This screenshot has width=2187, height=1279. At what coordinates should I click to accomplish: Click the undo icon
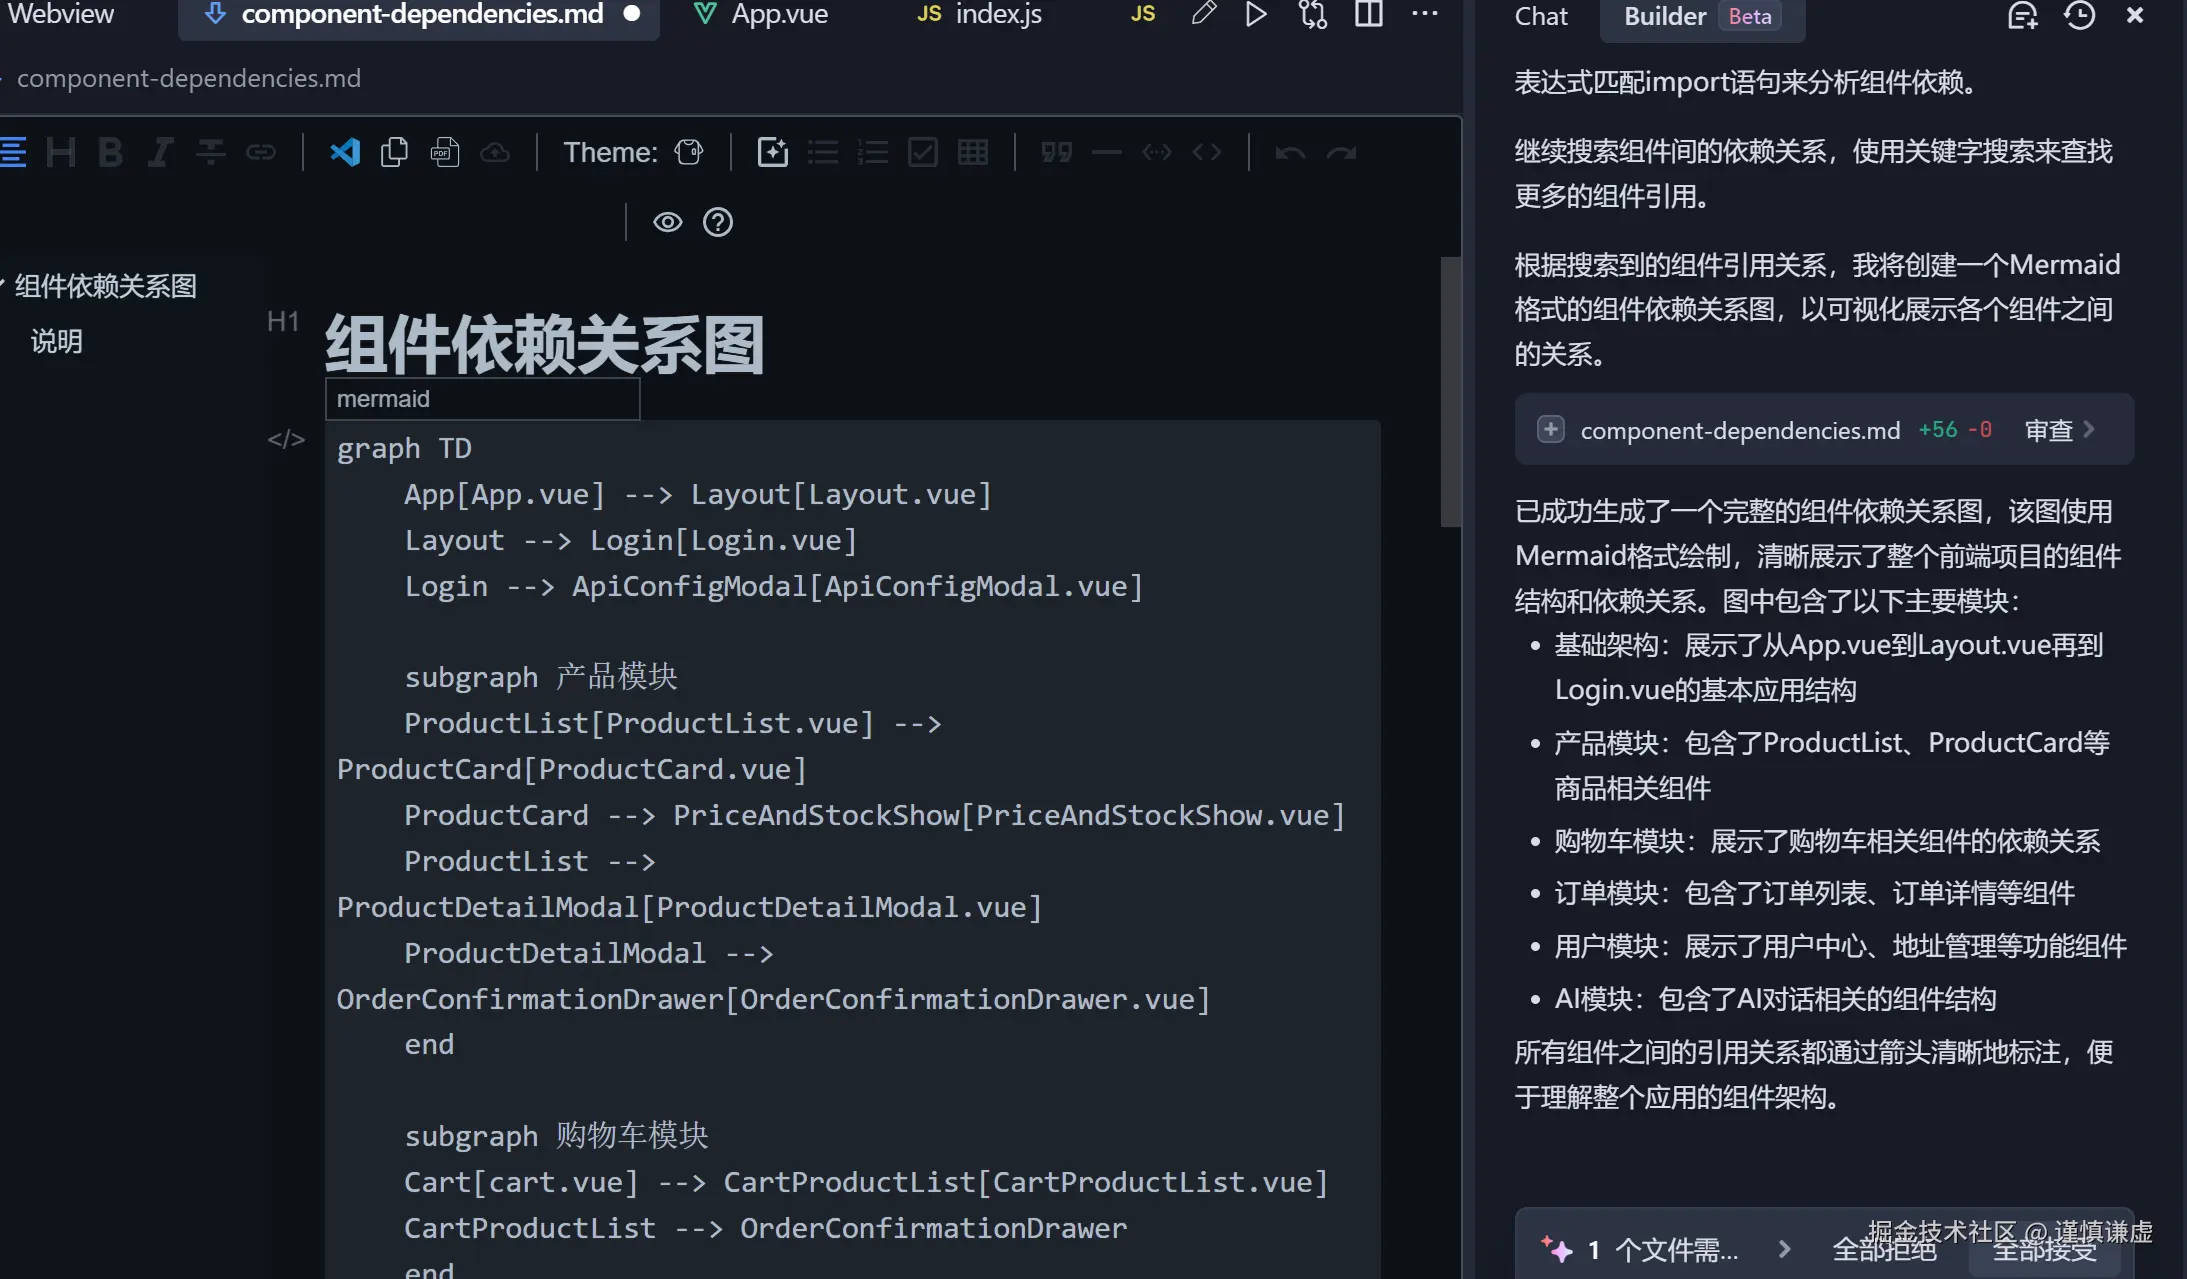coord(1289,152)
